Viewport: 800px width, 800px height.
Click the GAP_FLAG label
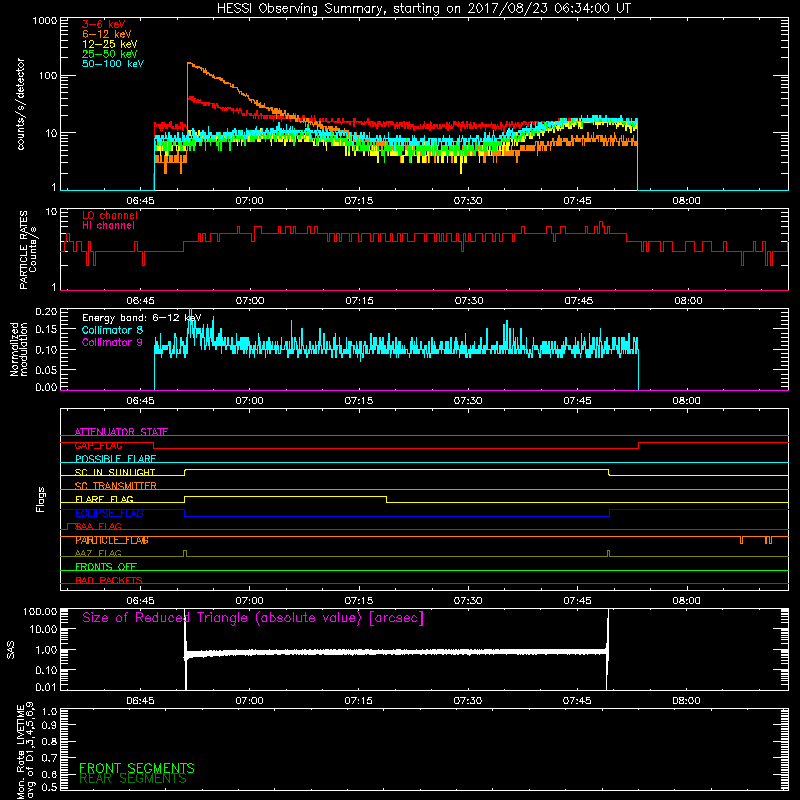click(x=98, y=445)
